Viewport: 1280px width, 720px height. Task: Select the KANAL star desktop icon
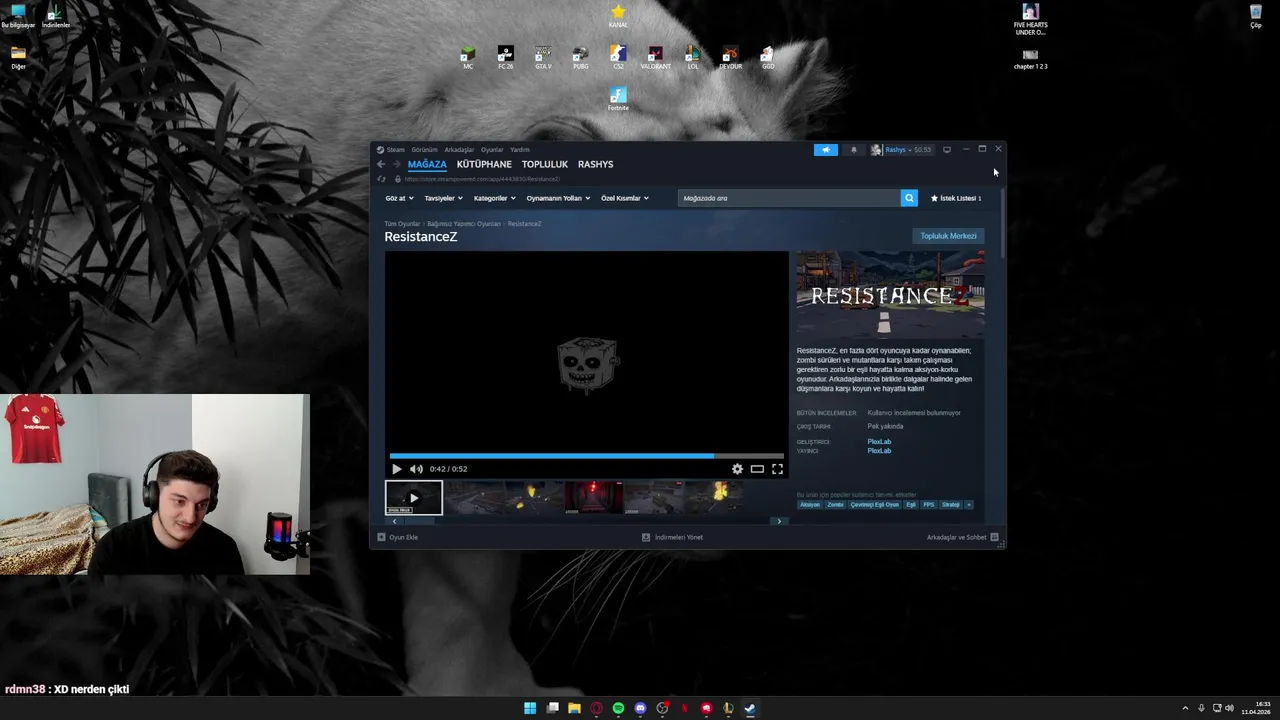(x=618, y=16)
